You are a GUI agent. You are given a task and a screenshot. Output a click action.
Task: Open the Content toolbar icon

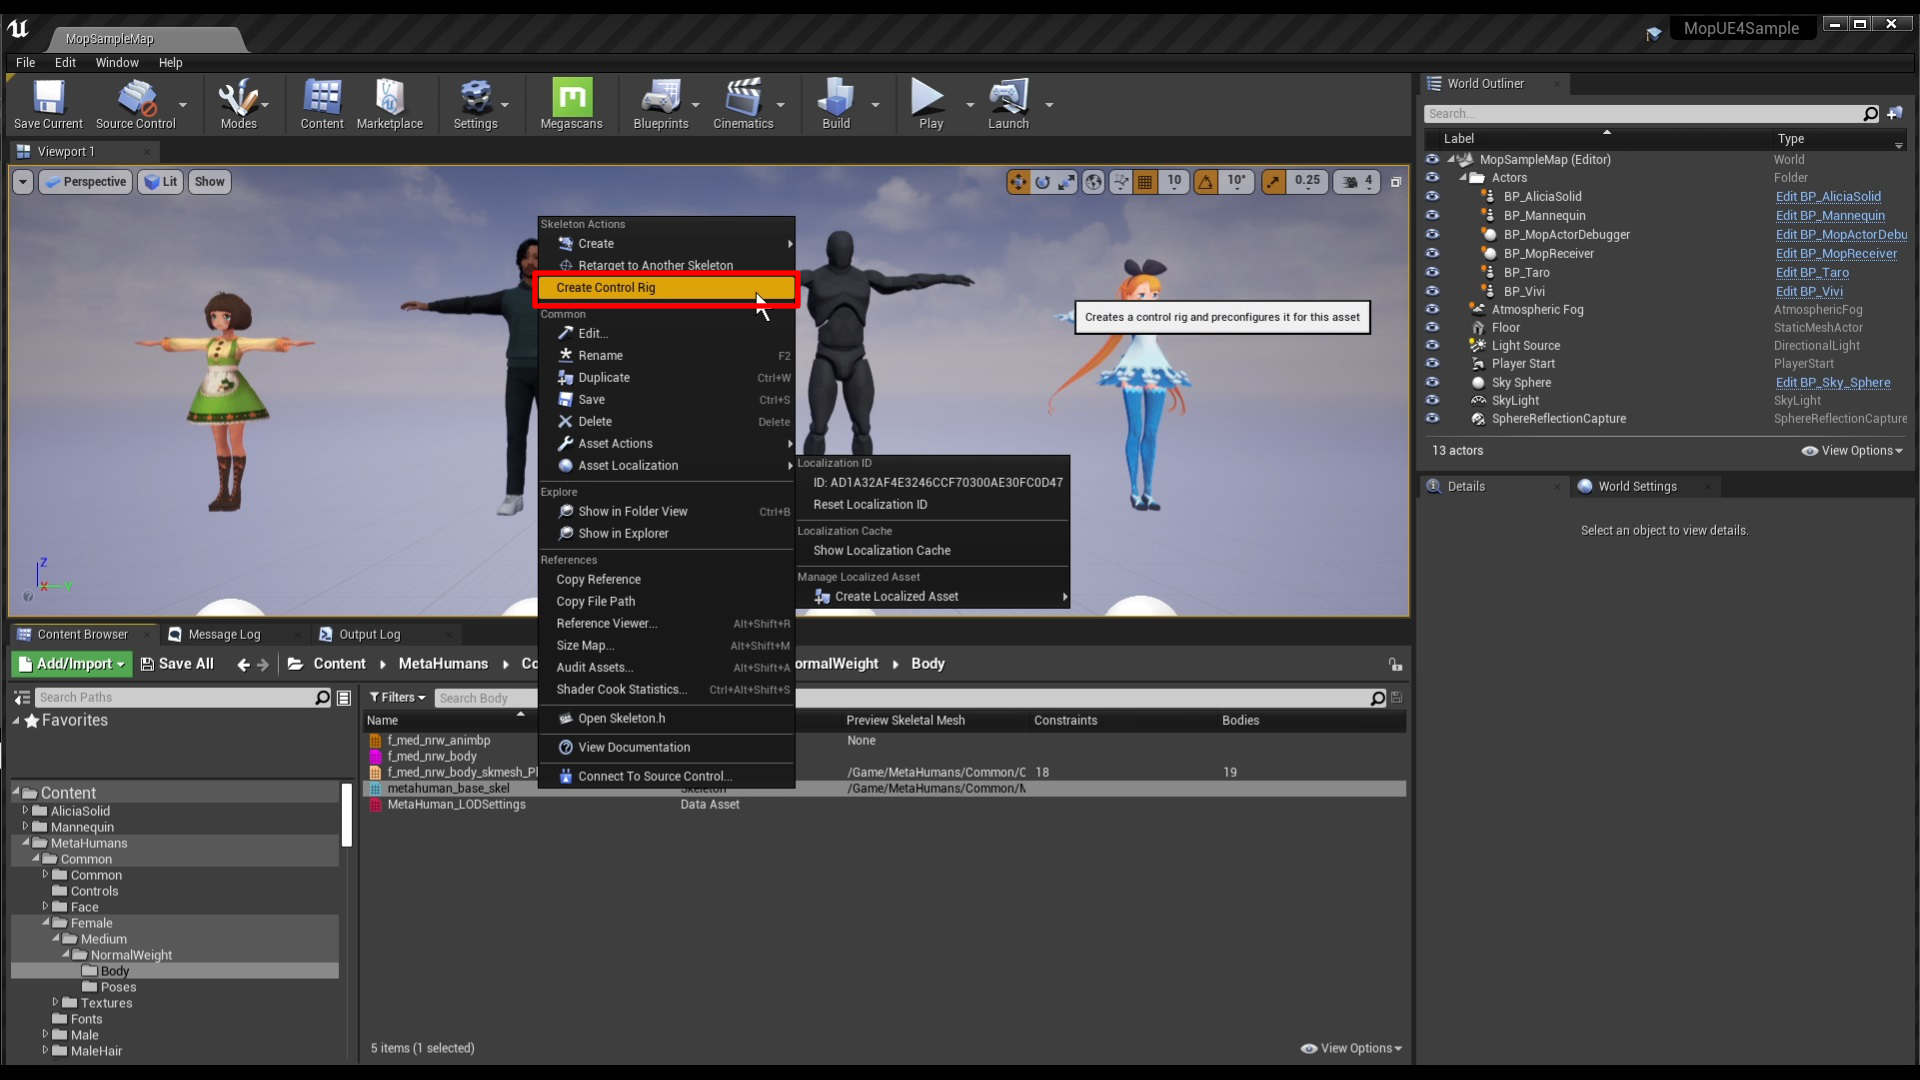click(322, 104)
